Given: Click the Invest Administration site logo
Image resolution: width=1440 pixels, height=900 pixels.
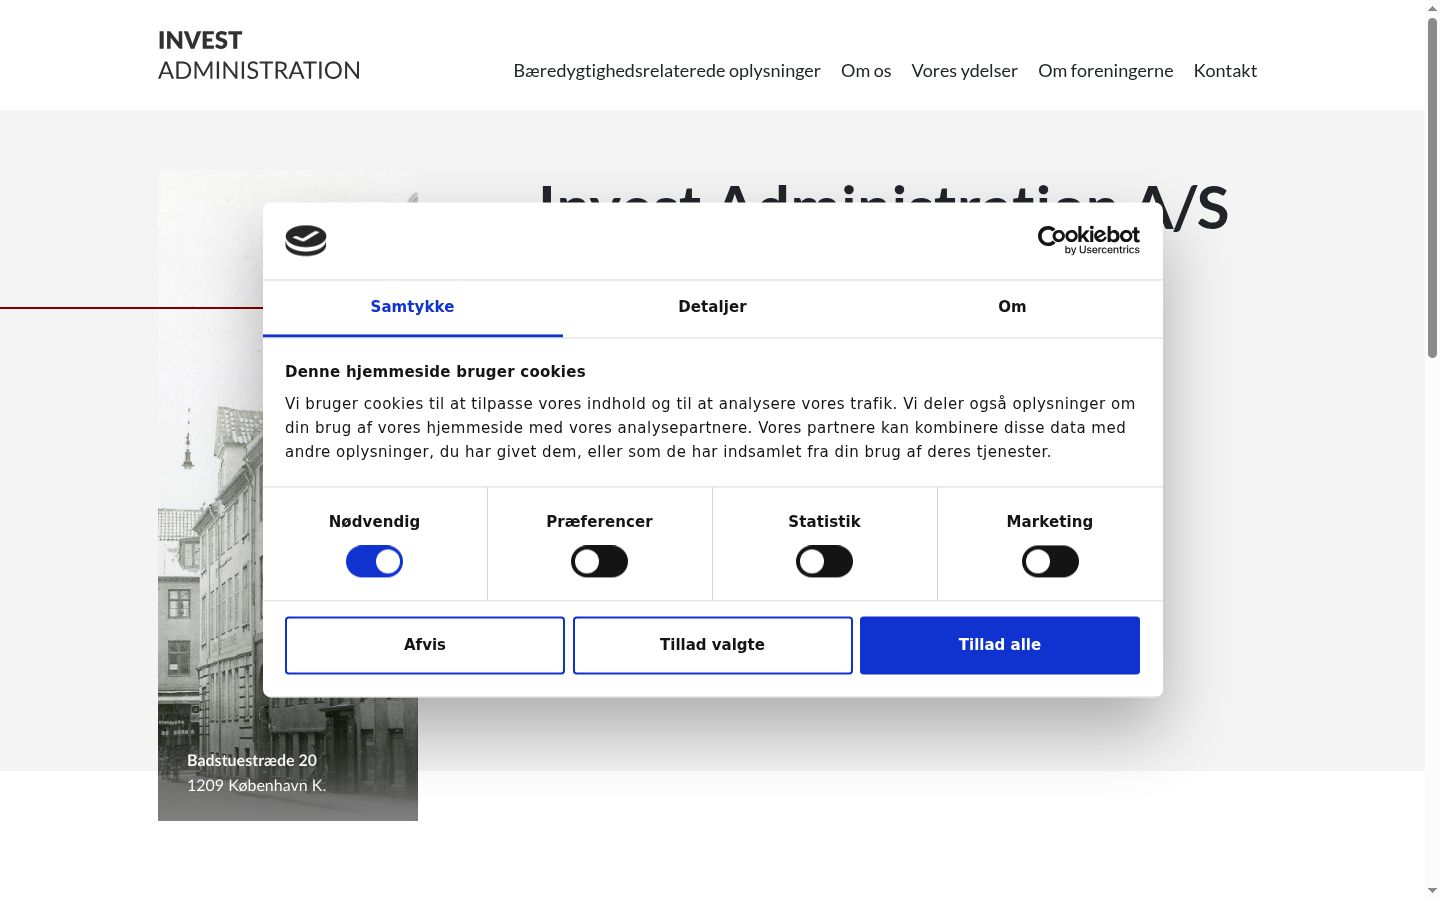Looking at the screenshot, I should pyautogui.click(x=259, y=55).
